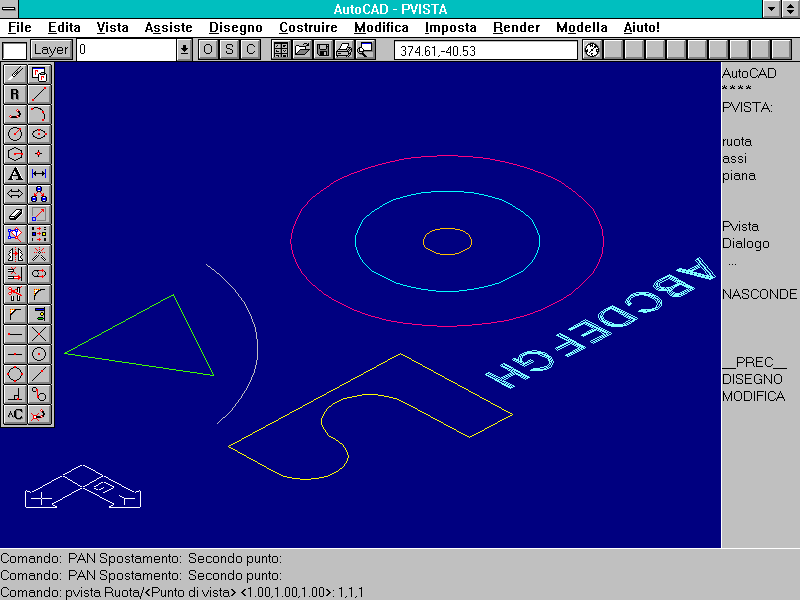This screenshot has width=800, height=600.
Task: Select the linear Dimension tool
Action: tap(39, 174)
